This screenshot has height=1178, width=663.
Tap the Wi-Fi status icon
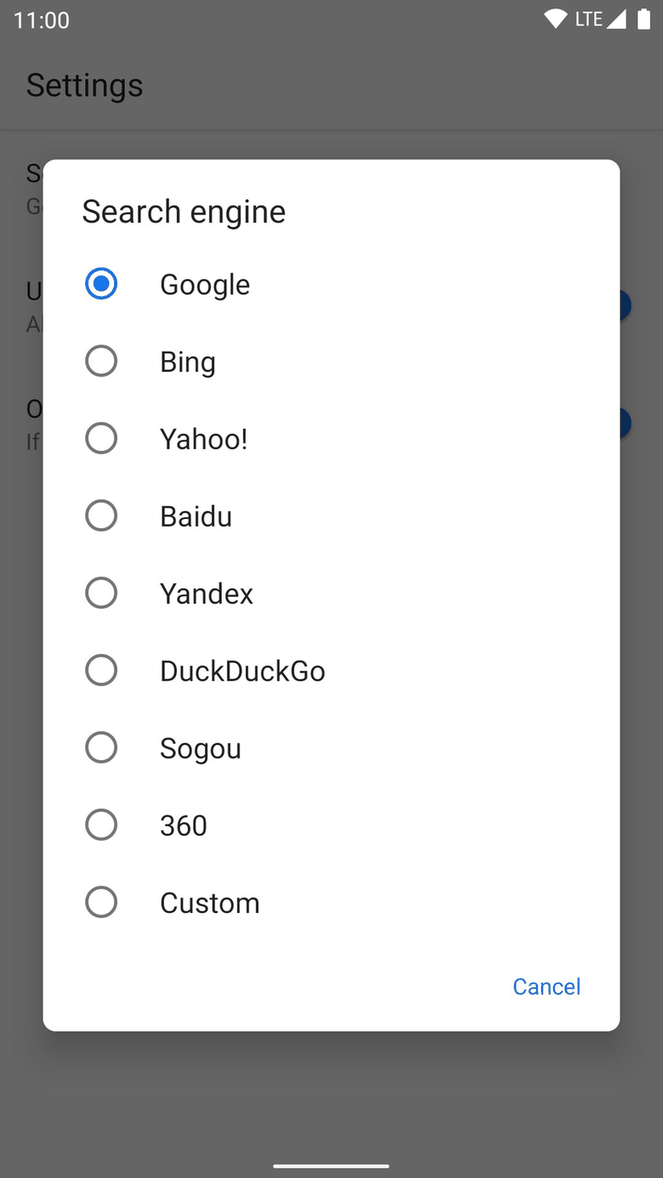tap(556, 18)
